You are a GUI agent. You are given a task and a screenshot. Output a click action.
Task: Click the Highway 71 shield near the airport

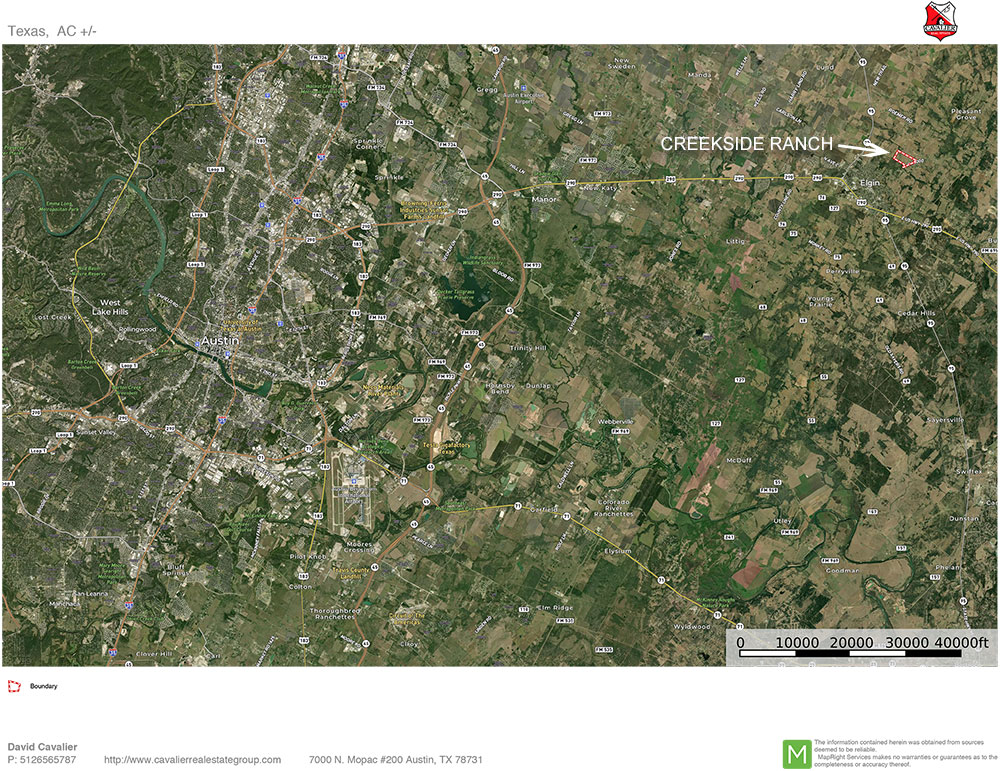[403, 480]
